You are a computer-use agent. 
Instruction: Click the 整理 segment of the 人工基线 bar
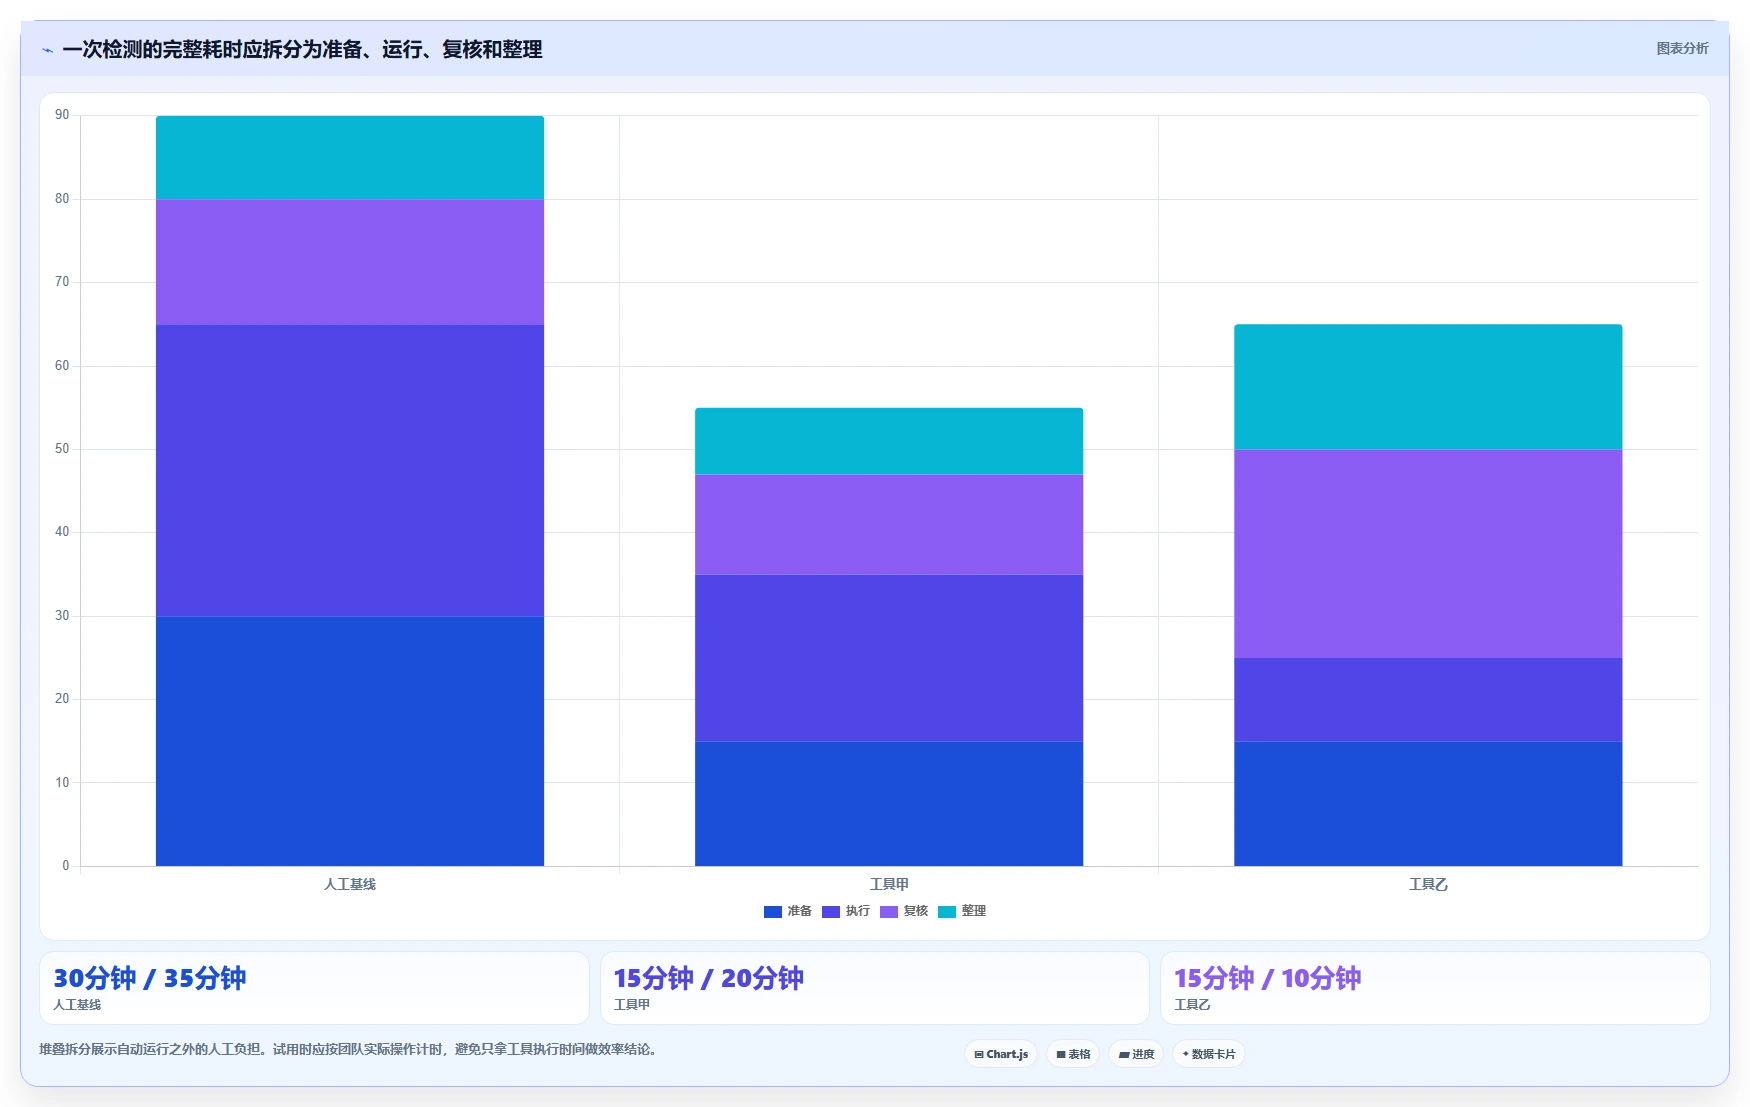pos(350,157)
